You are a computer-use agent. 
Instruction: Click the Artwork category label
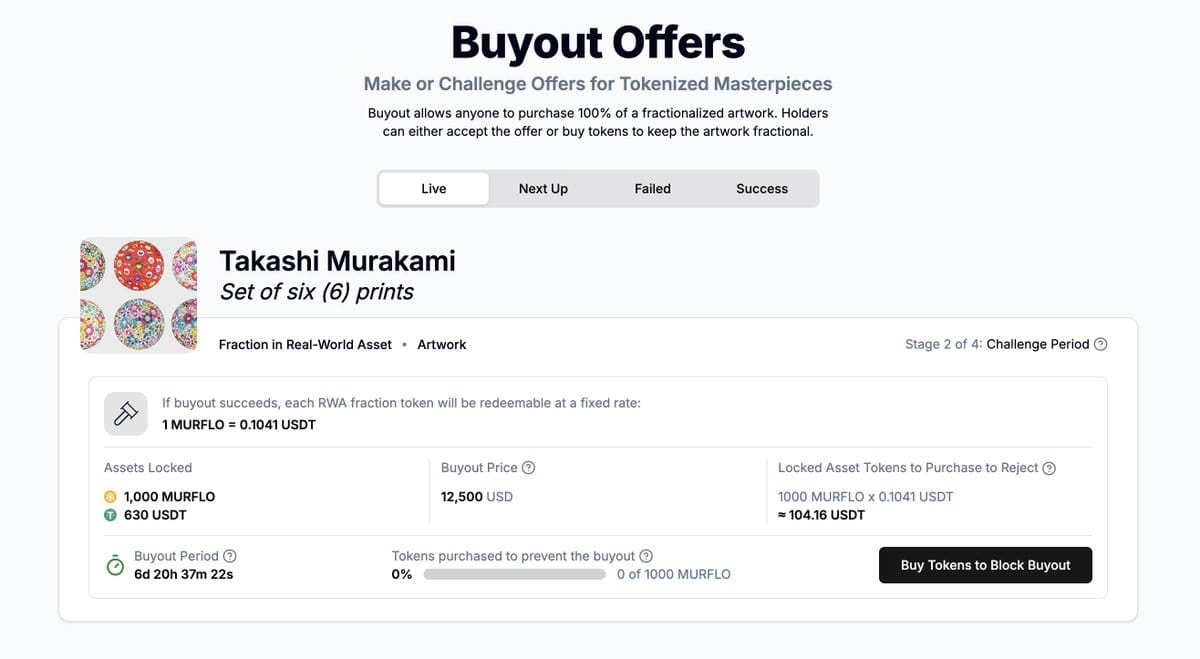pos(442,344)
